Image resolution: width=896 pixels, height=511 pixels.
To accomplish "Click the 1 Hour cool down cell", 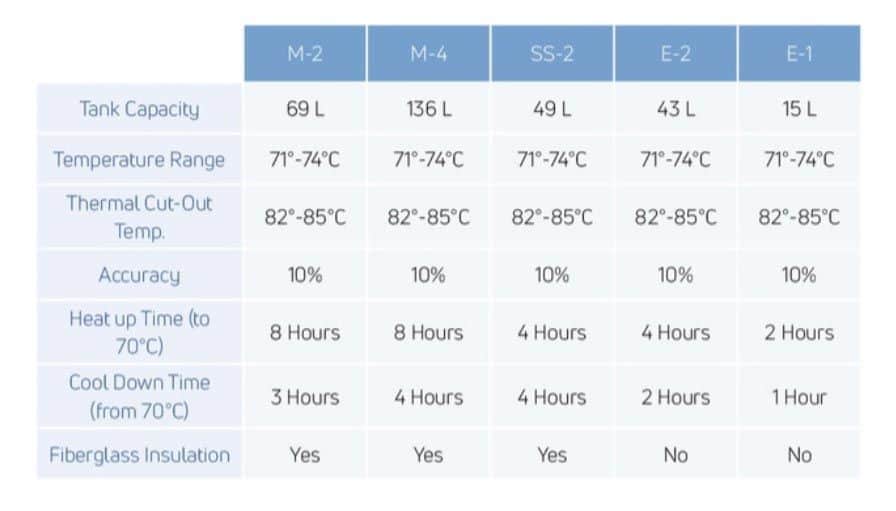I will tap(799, 397).
